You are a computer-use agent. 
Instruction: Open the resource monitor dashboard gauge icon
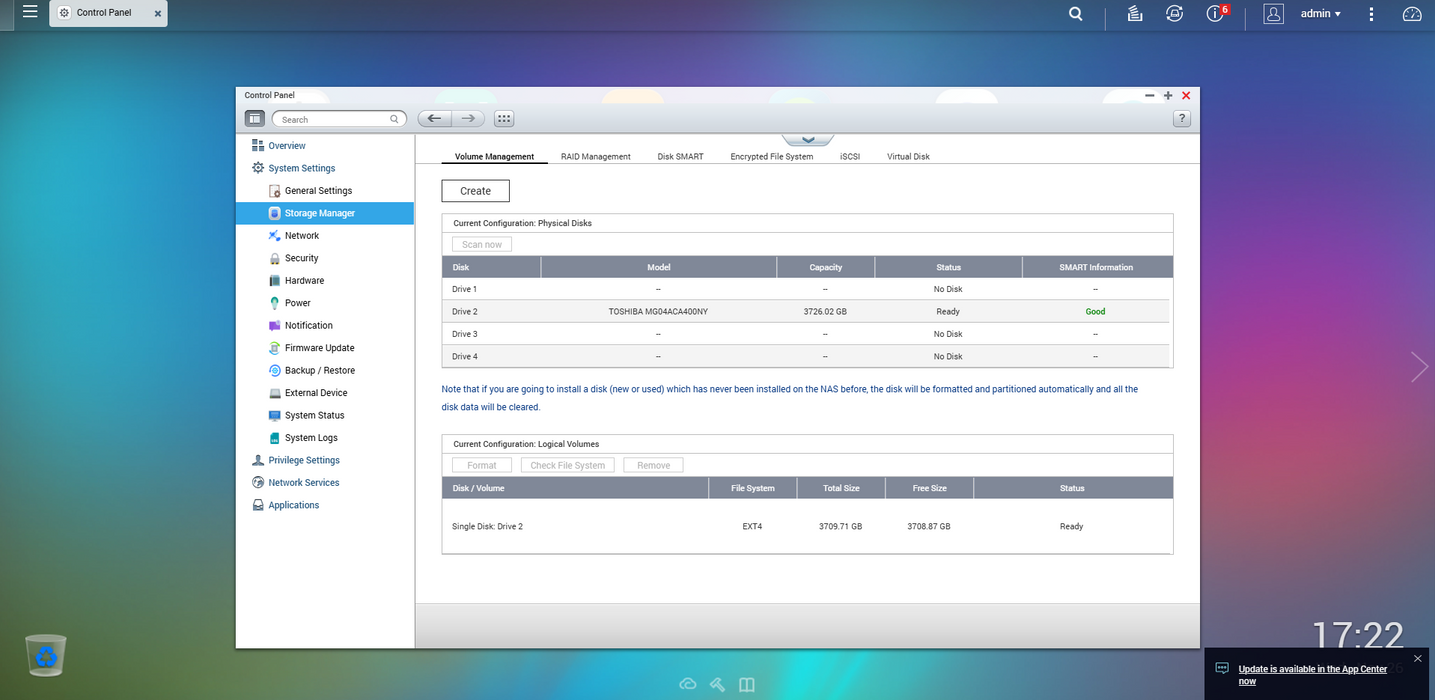tap(1411, 14)
